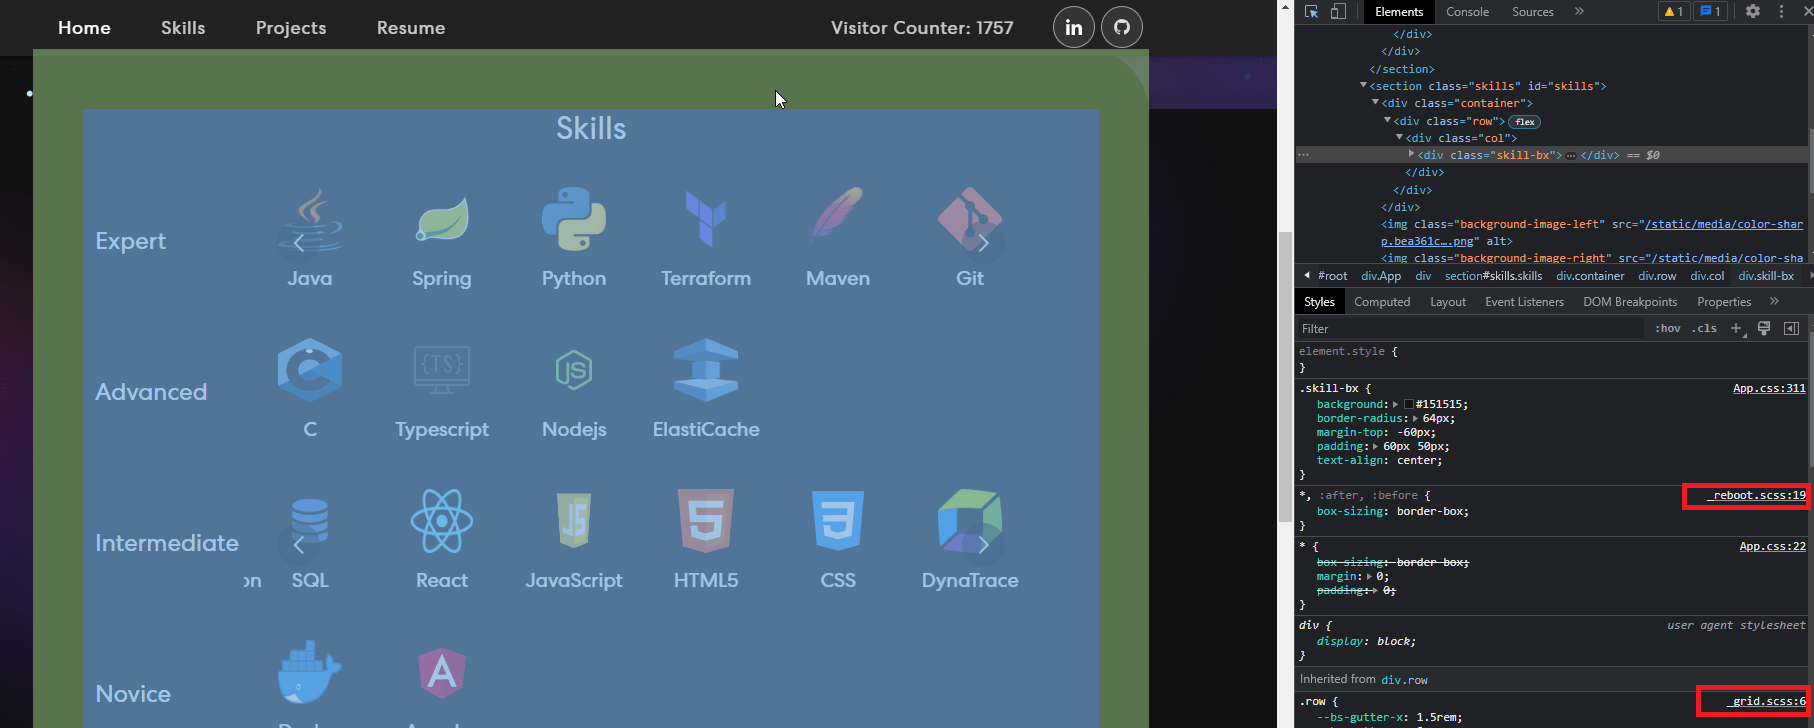
Task: Click the Spring leaf icon
Action: point(442,219)
